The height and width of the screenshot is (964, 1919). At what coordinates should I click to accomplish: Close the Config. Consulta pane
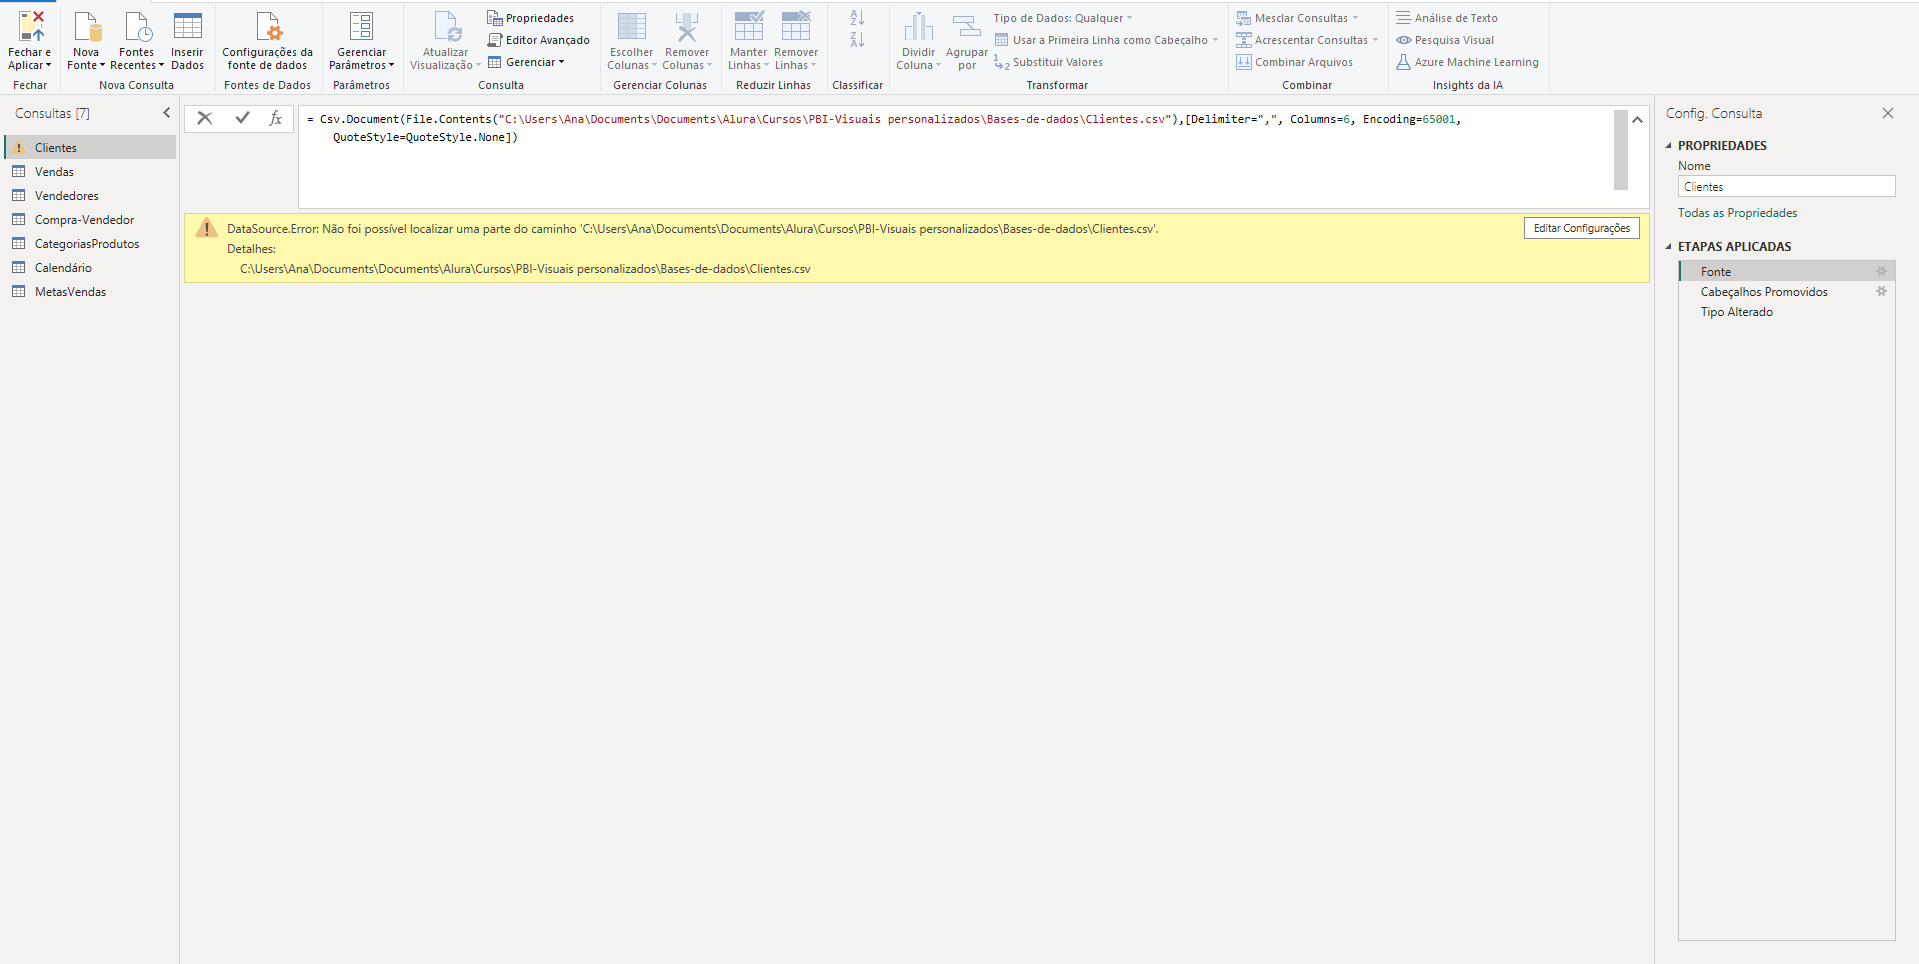tap(1888, 113)
